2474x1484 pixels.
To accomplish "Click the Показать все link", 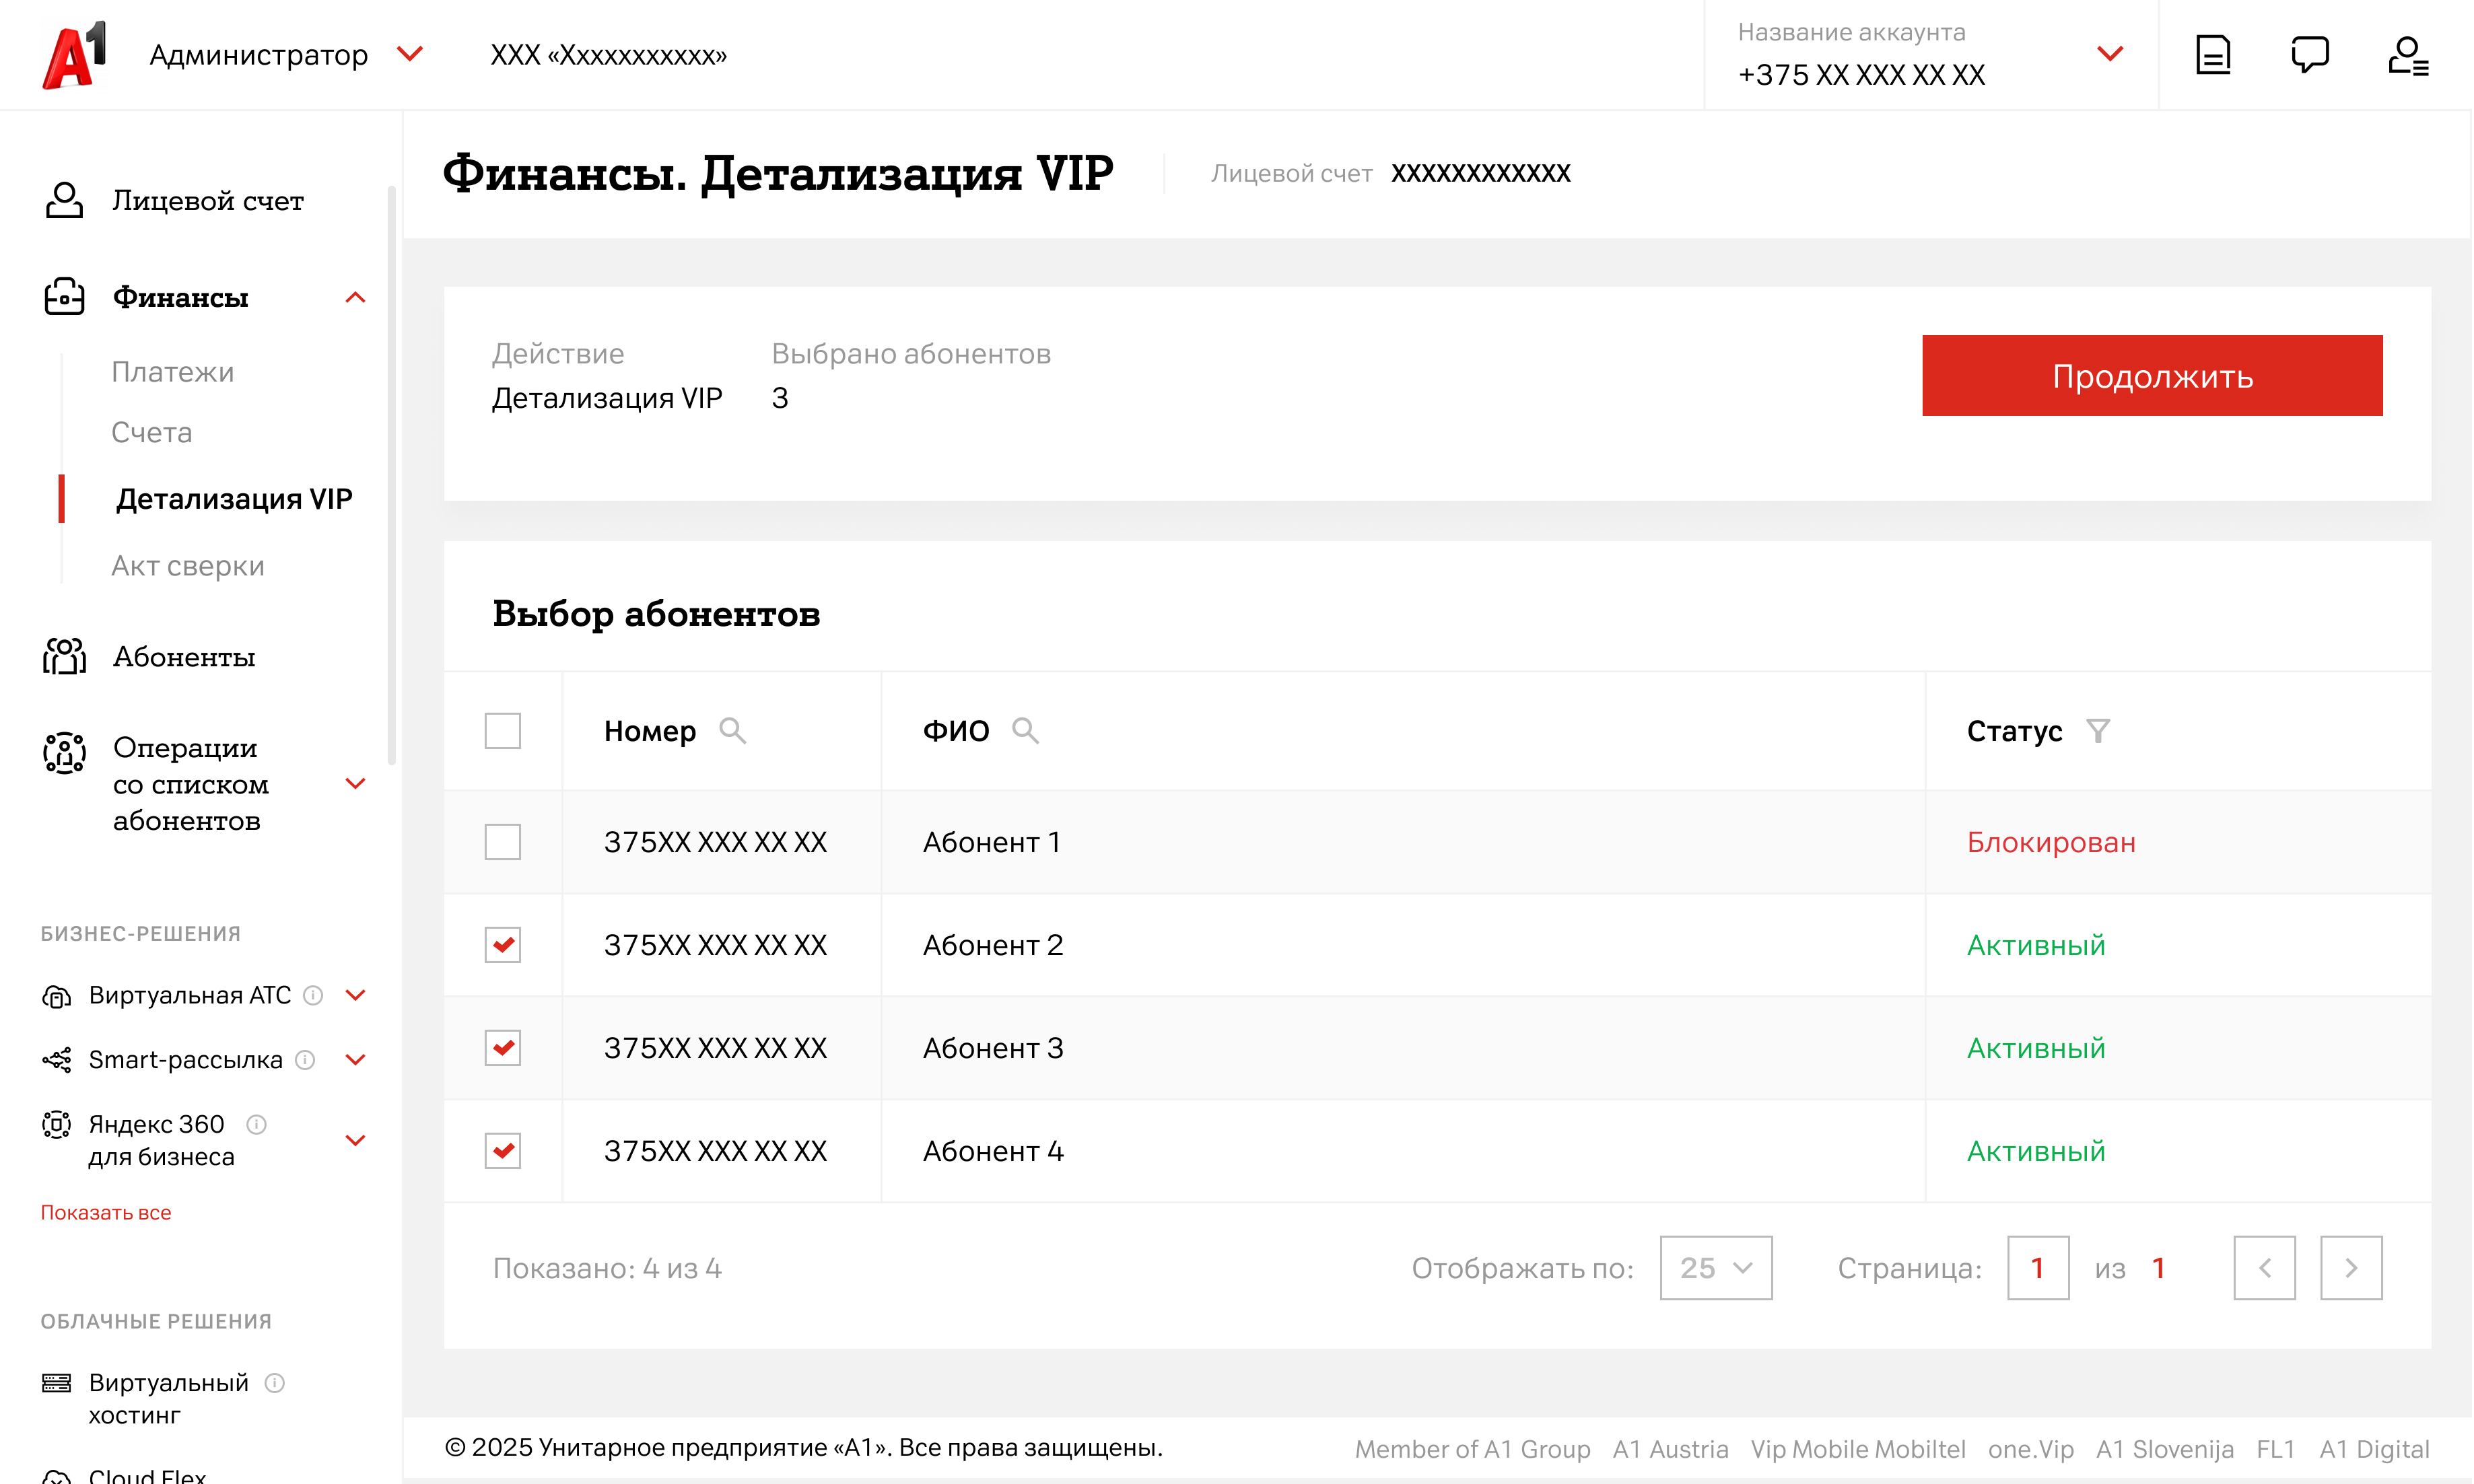I will 106,1213.
